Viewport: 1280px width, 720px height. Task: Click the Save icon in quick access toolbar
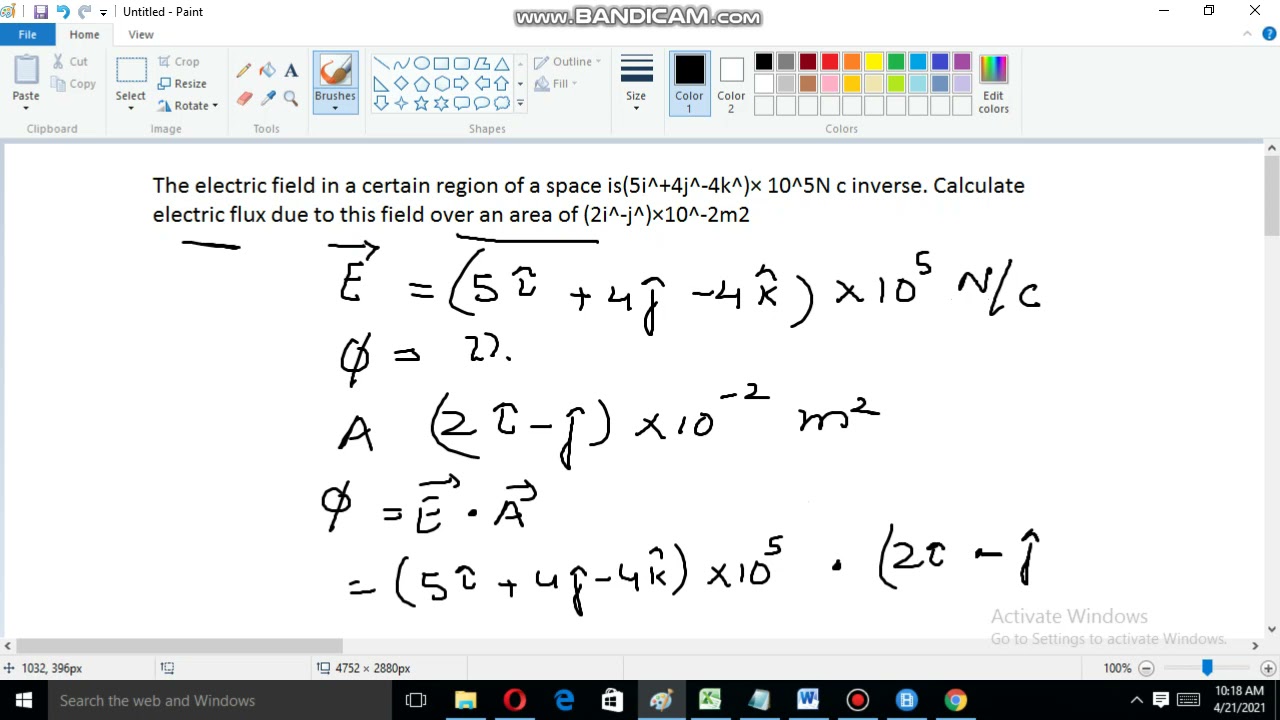(x=40, y=12)
